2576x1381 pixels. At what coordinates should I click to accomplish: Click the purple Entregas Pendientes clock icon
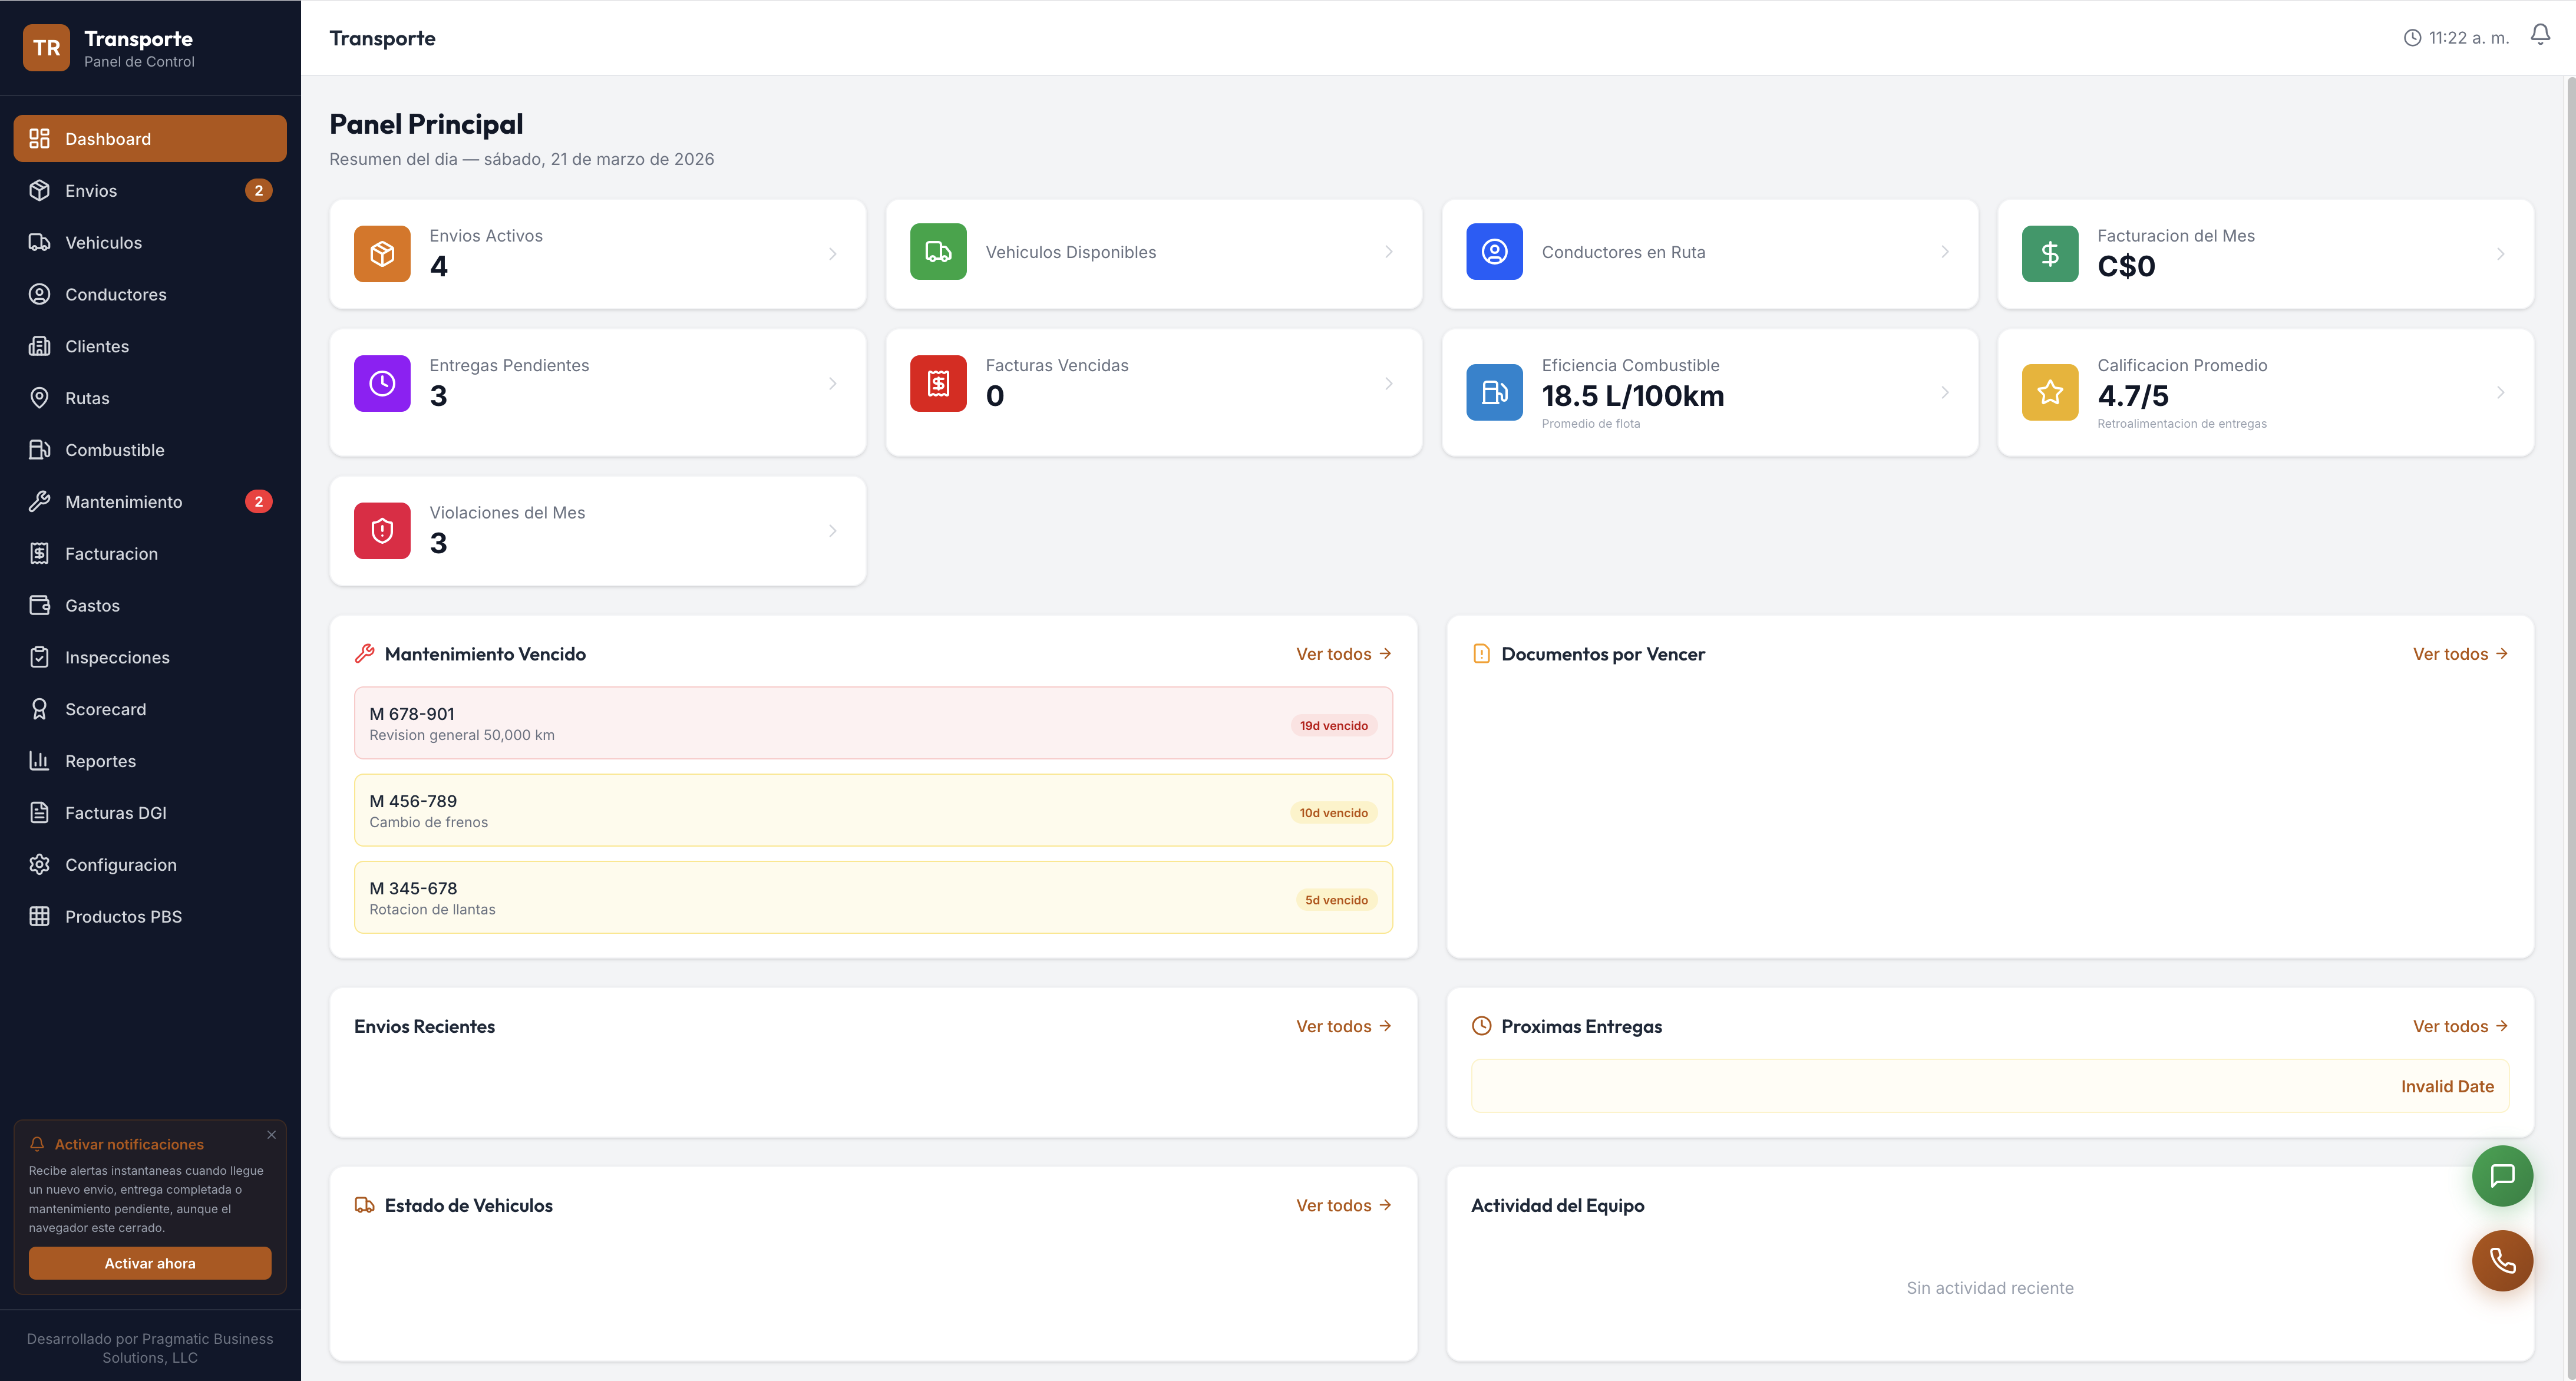coord(382,383)
